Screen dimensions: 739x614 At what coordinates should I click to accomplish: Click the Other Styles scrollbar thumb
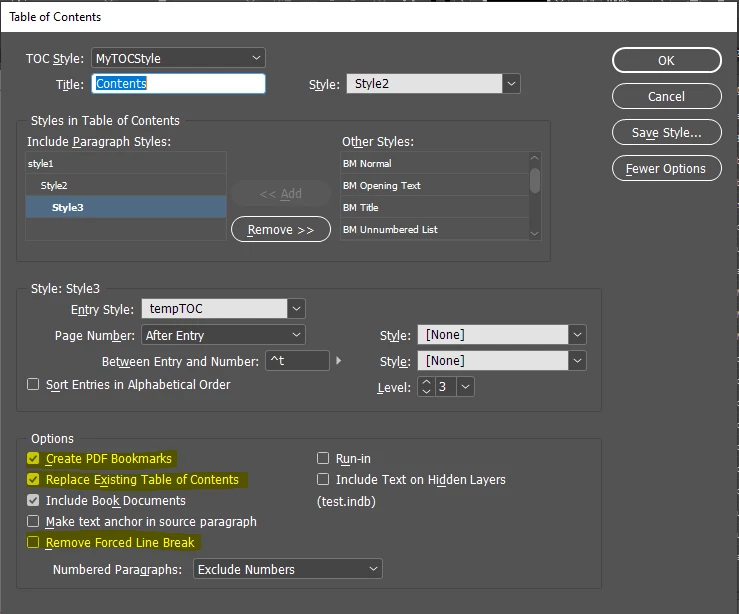(534, 180)
